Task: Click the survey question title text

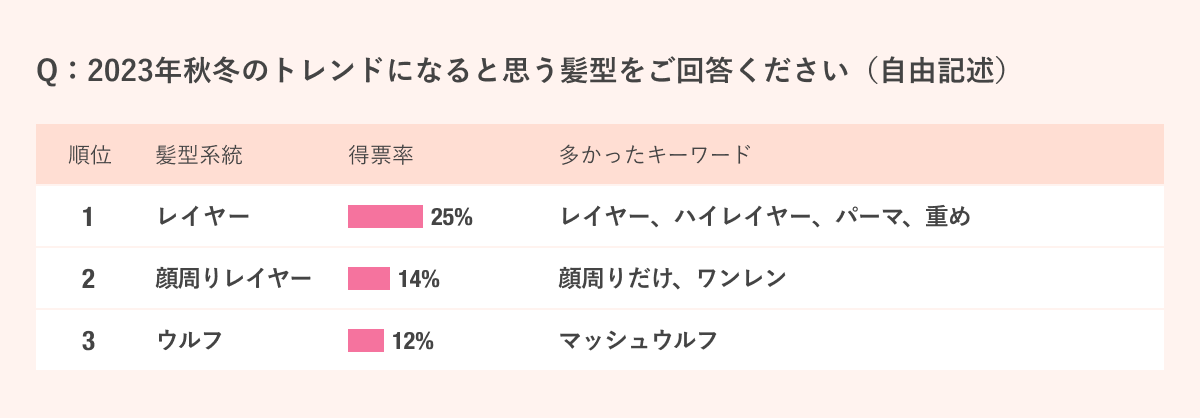Action: click(x=520, y=73)
